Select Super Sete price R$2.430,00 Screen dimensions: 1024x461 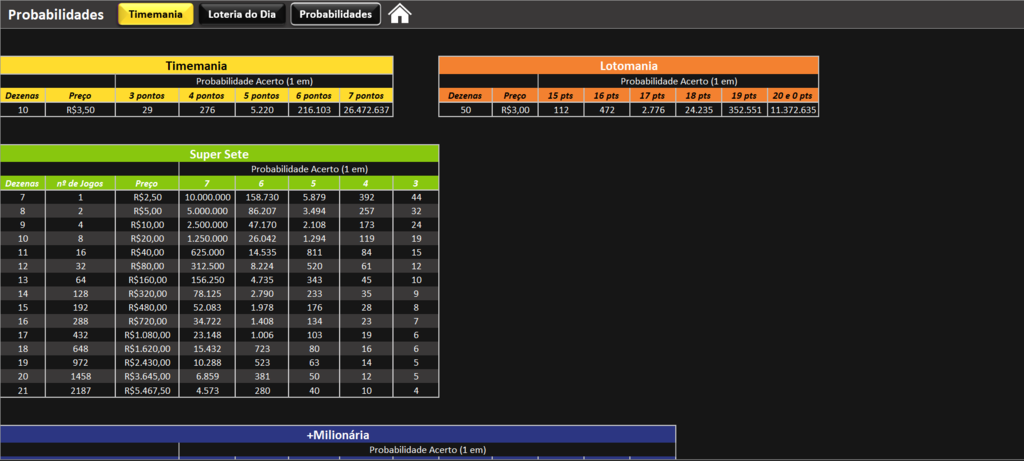(x=147, y=362)
